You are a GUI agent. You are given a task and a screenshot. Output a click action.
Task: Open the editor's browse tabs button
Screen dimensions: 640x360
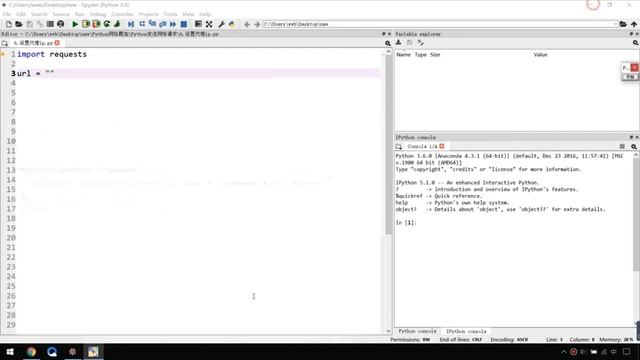[4, 43]
